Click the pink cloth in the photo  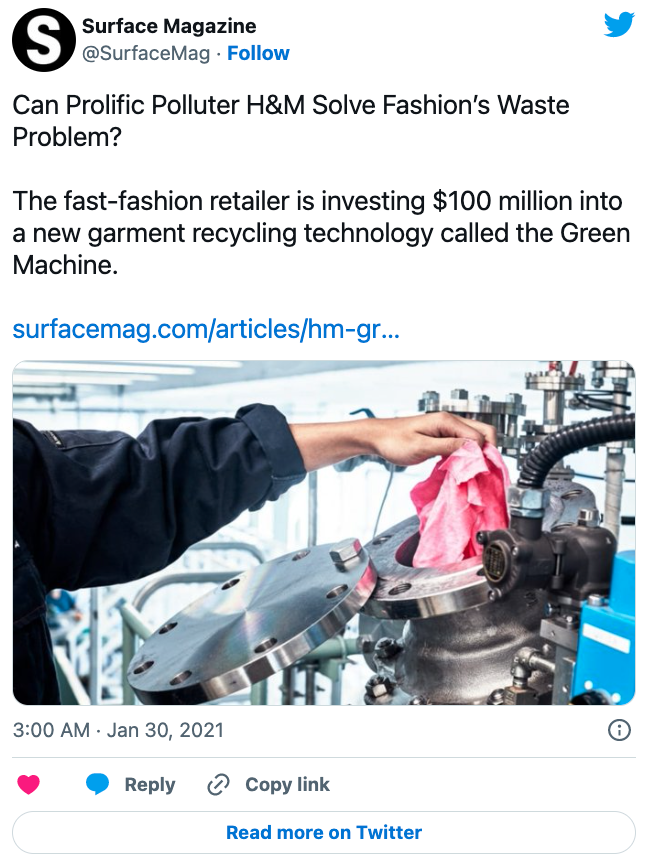click(x=461, y=504)
